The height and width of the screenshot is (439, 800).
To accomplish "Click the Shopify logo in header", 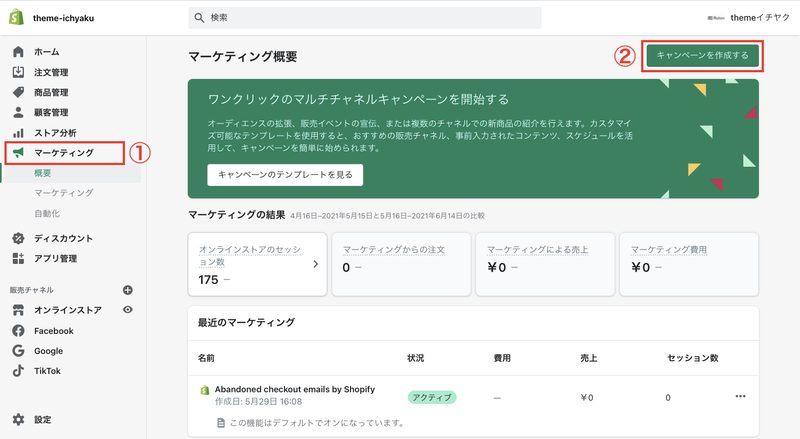I will tap(16, 17).
